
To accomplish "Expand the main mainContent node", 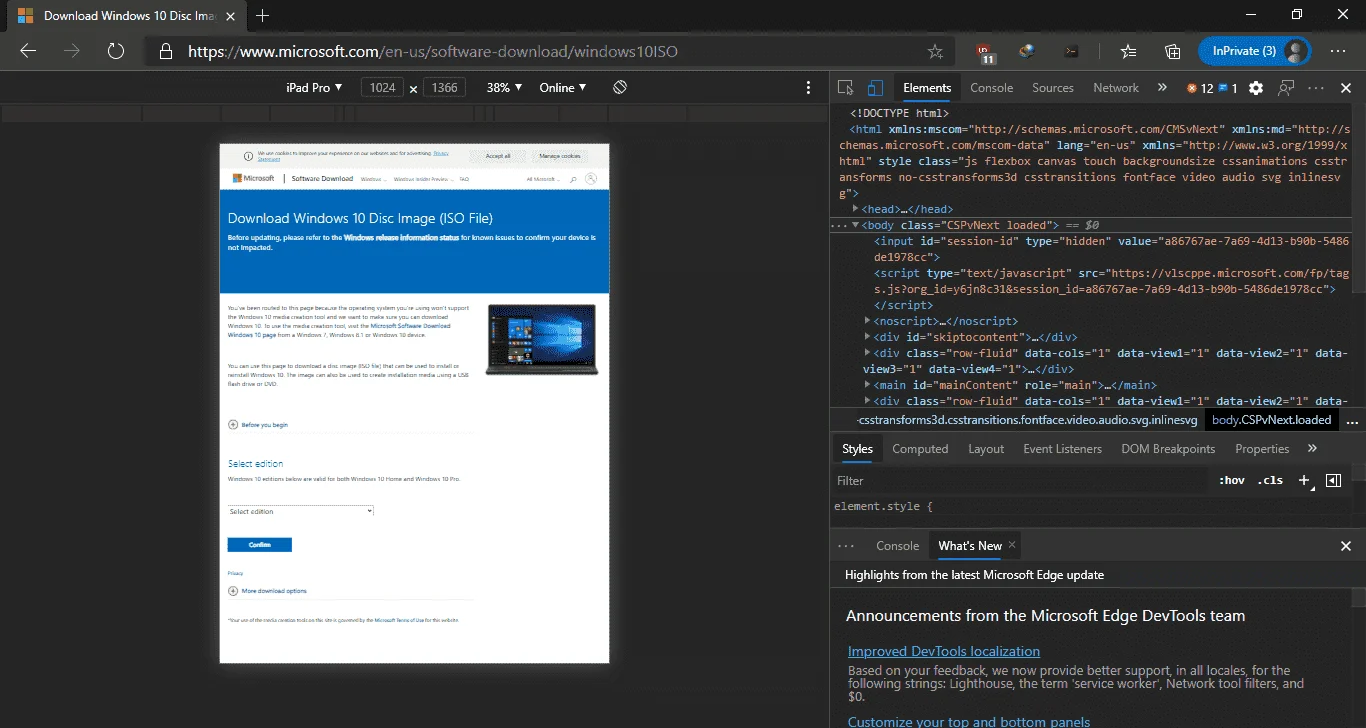I will tap(868, 385).
